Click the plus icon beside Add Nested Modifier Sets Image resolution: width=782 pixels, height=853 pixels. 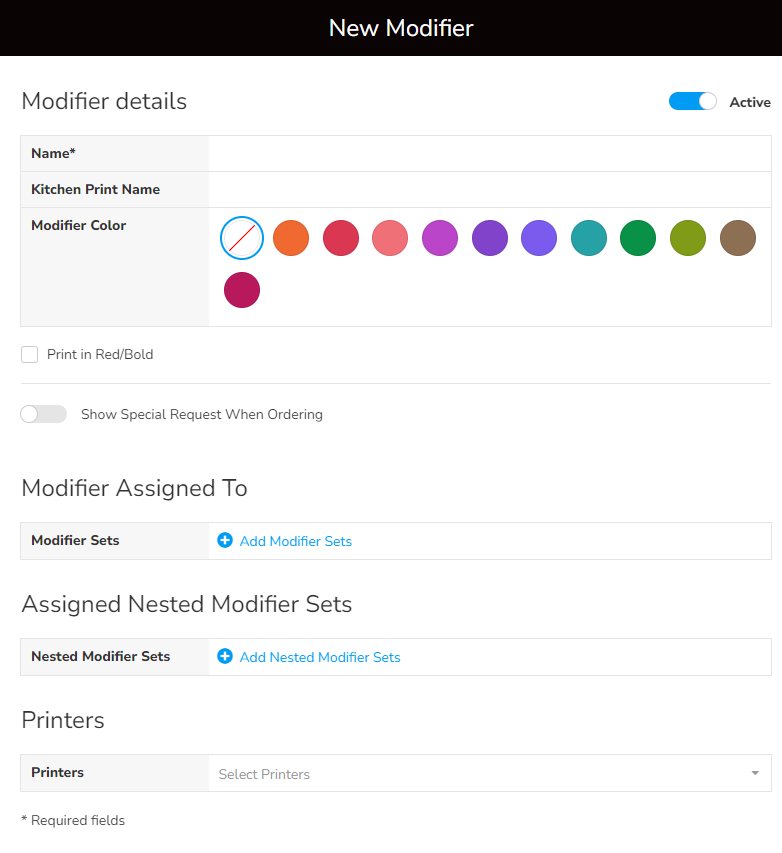click(225, 657)
